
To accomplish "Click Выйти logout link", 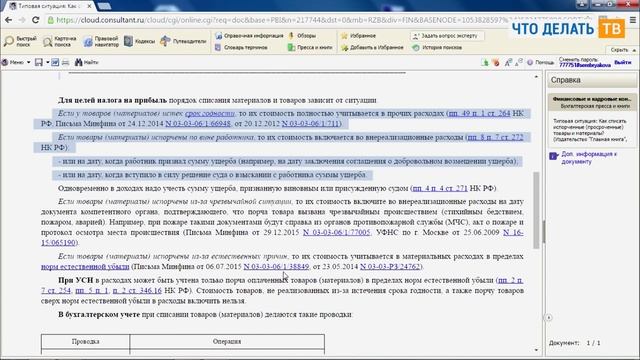I will (x=622, y=62).
